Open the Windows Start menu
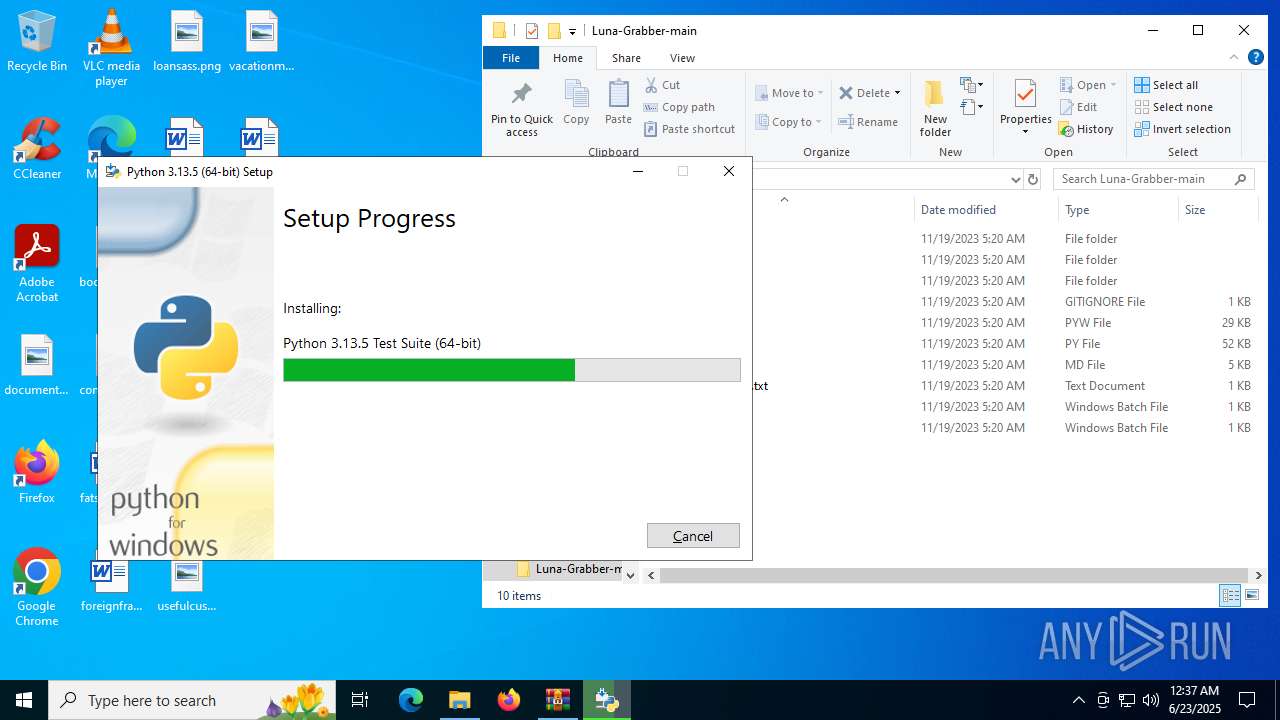 [x=24, y=700]
